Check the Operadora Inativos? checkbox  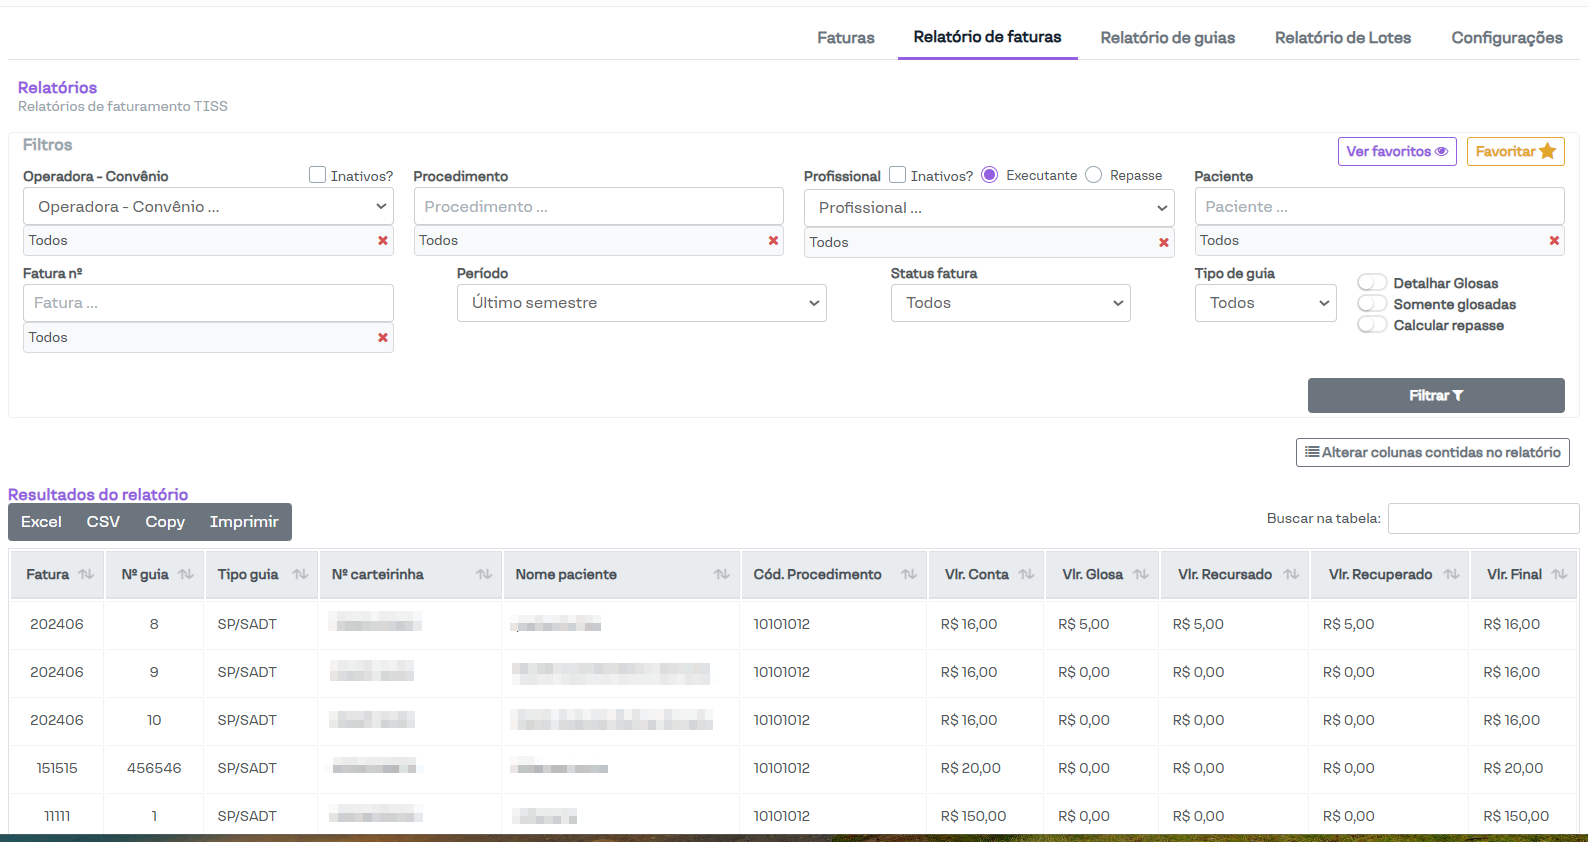point(318,175)
